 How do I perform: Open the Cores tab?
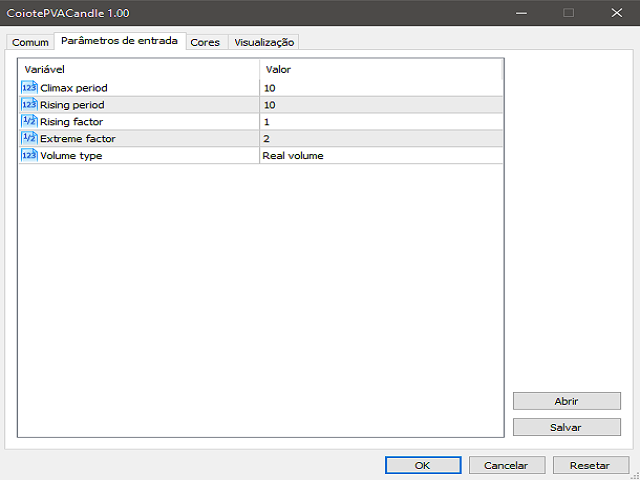(x=205, y=42)
